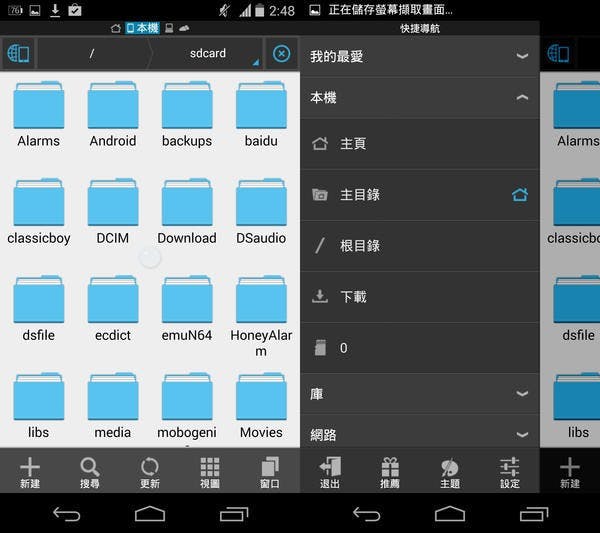Expand the 庫 (Library) section
Image resolution: width=600 pixels, height=533 pixels.
tap(420, 393)
